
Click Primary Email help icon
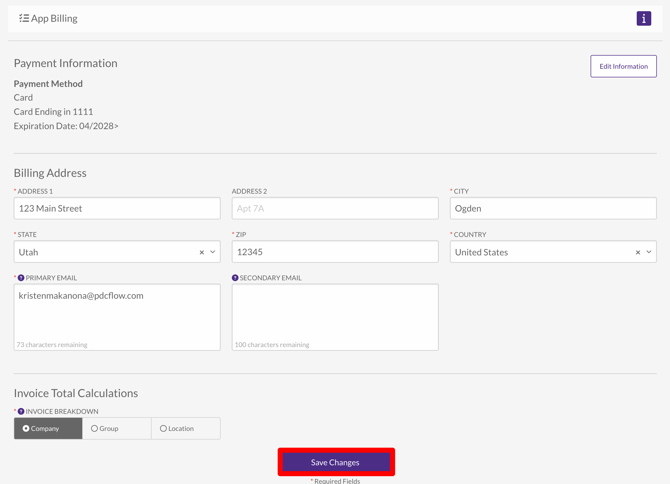coord(21,278)
